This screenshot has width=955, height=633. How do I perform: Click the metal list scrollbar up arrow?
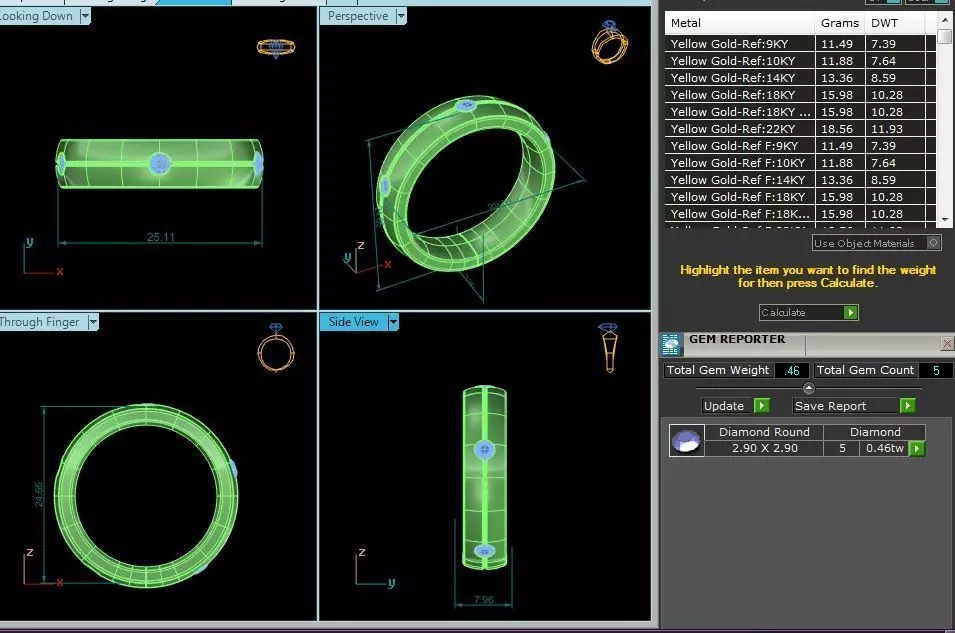click(945, 19)
